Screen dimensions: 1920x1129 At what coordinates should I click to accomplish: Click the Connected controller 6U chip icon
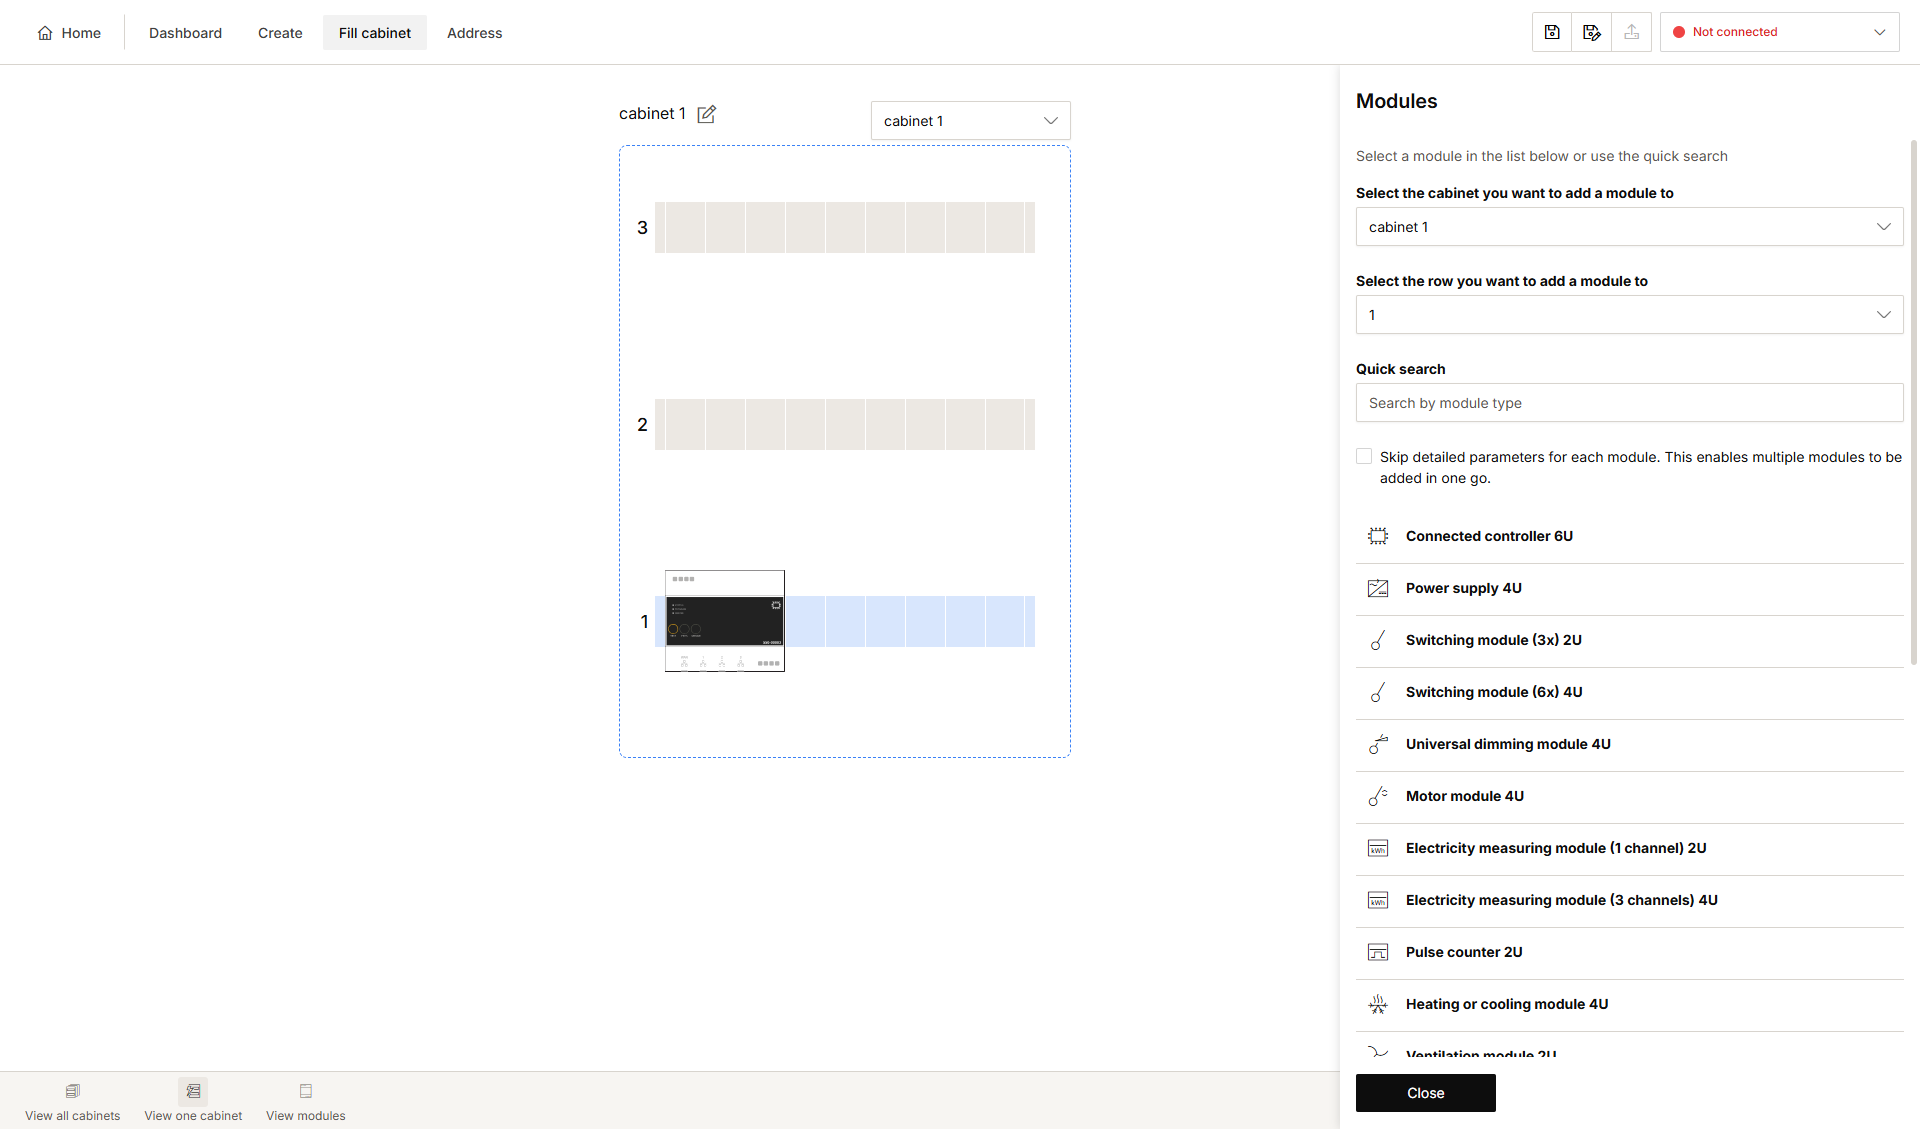[1378, 536]
